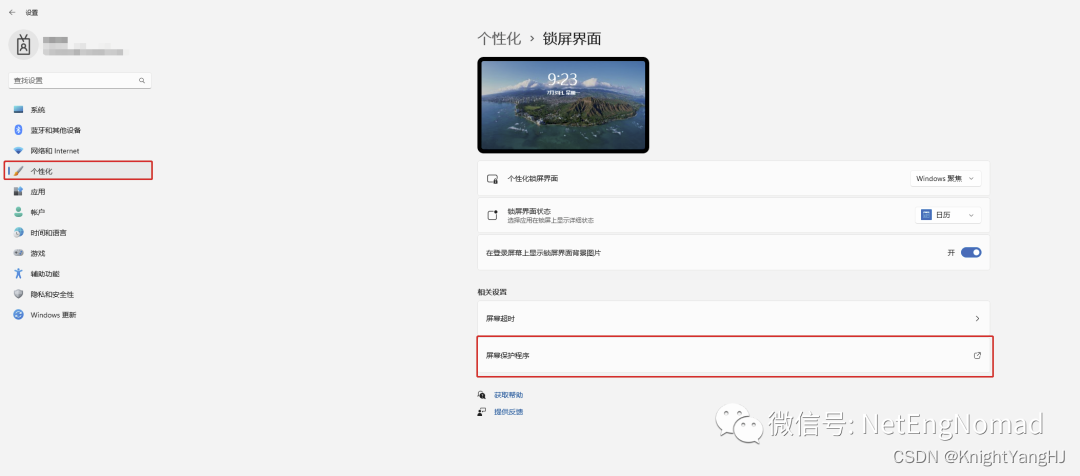Click the 应用 apps icon

(19, 192)
